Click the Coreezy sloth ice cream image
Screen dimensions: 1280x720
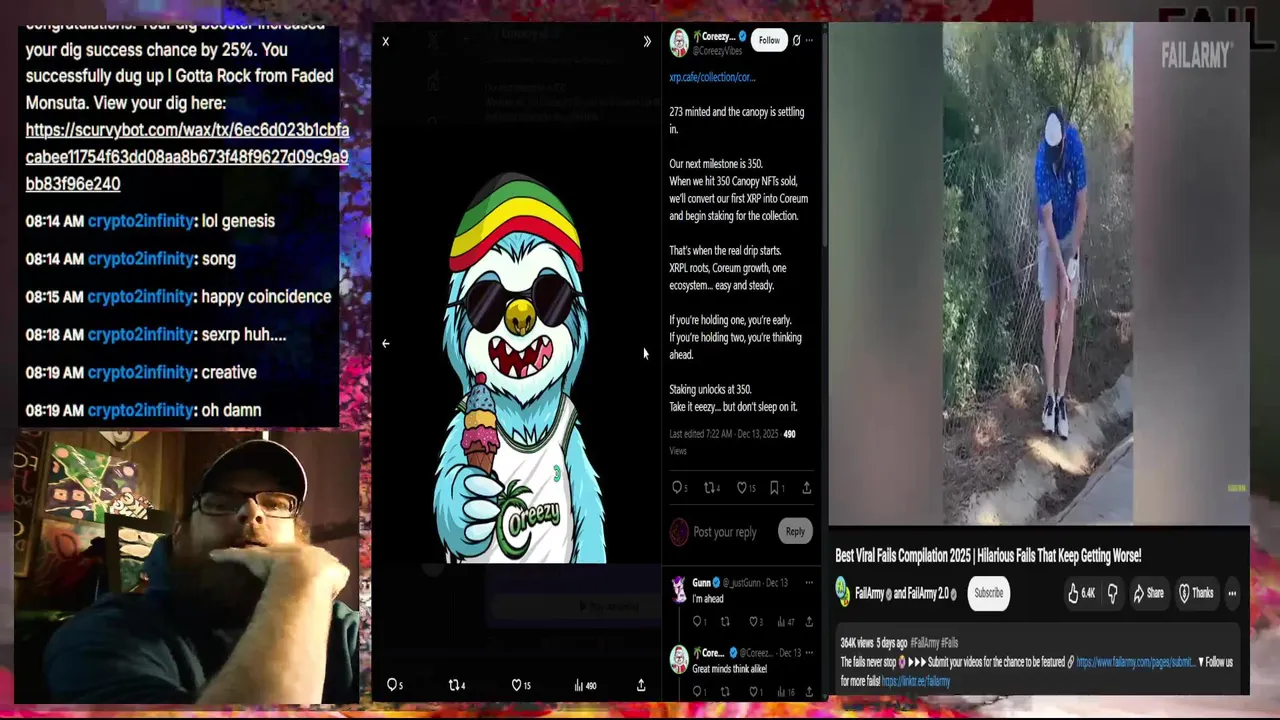coord(517,368)
